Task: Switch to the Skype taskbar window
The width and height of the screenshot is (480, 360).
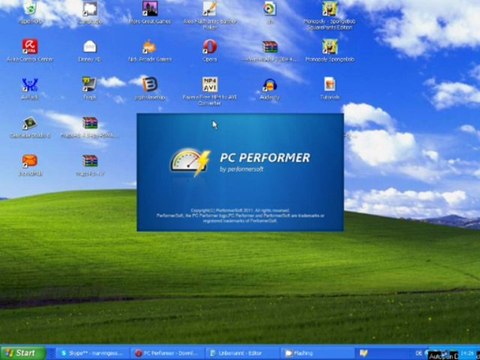Action: pyautogui.click(x=93, y=353)
